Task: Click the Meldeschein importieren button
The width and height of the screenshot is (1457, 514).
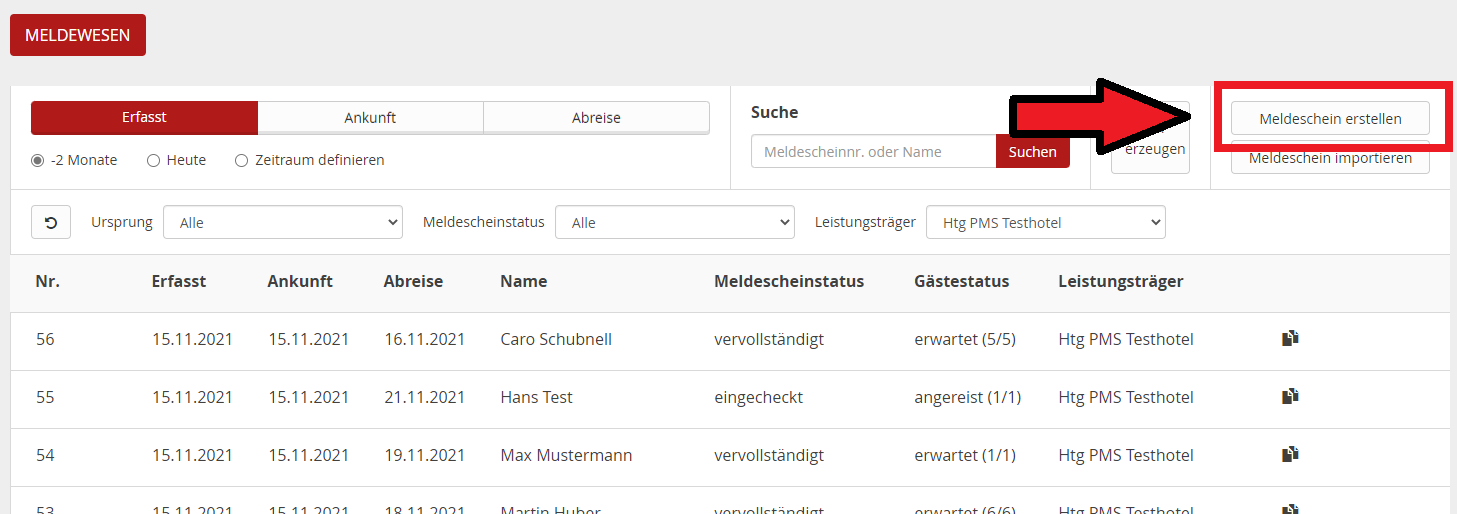Action: 1330,160
